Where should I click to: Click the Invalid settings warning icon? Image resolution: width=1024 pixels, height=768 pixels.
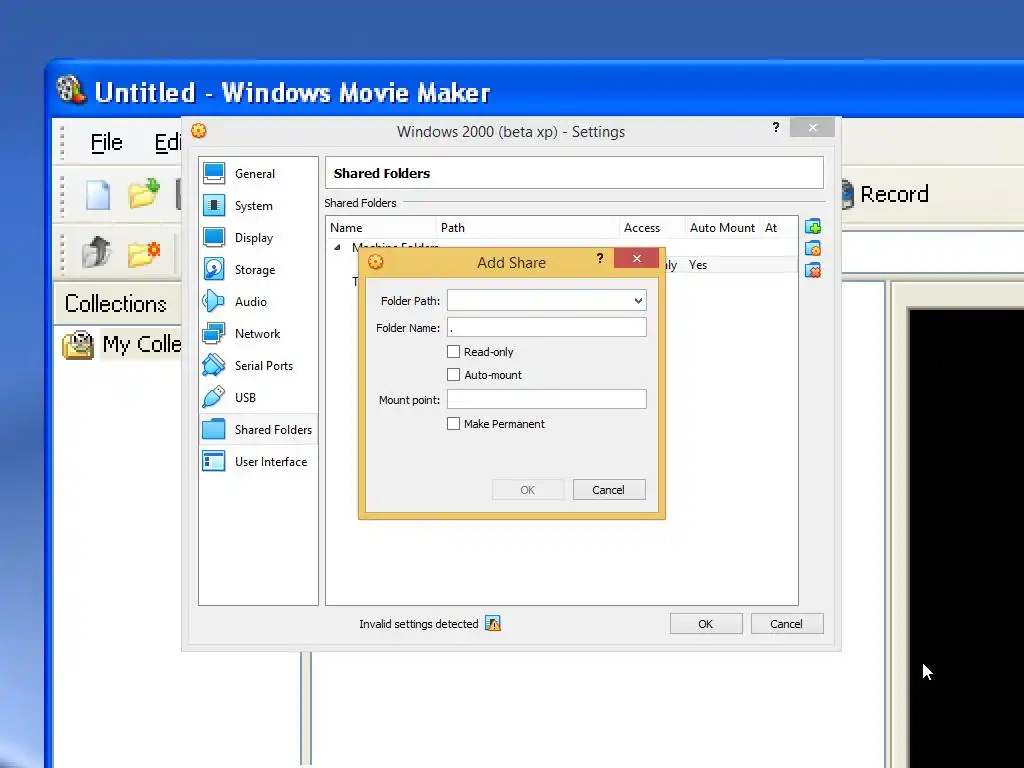493,624
